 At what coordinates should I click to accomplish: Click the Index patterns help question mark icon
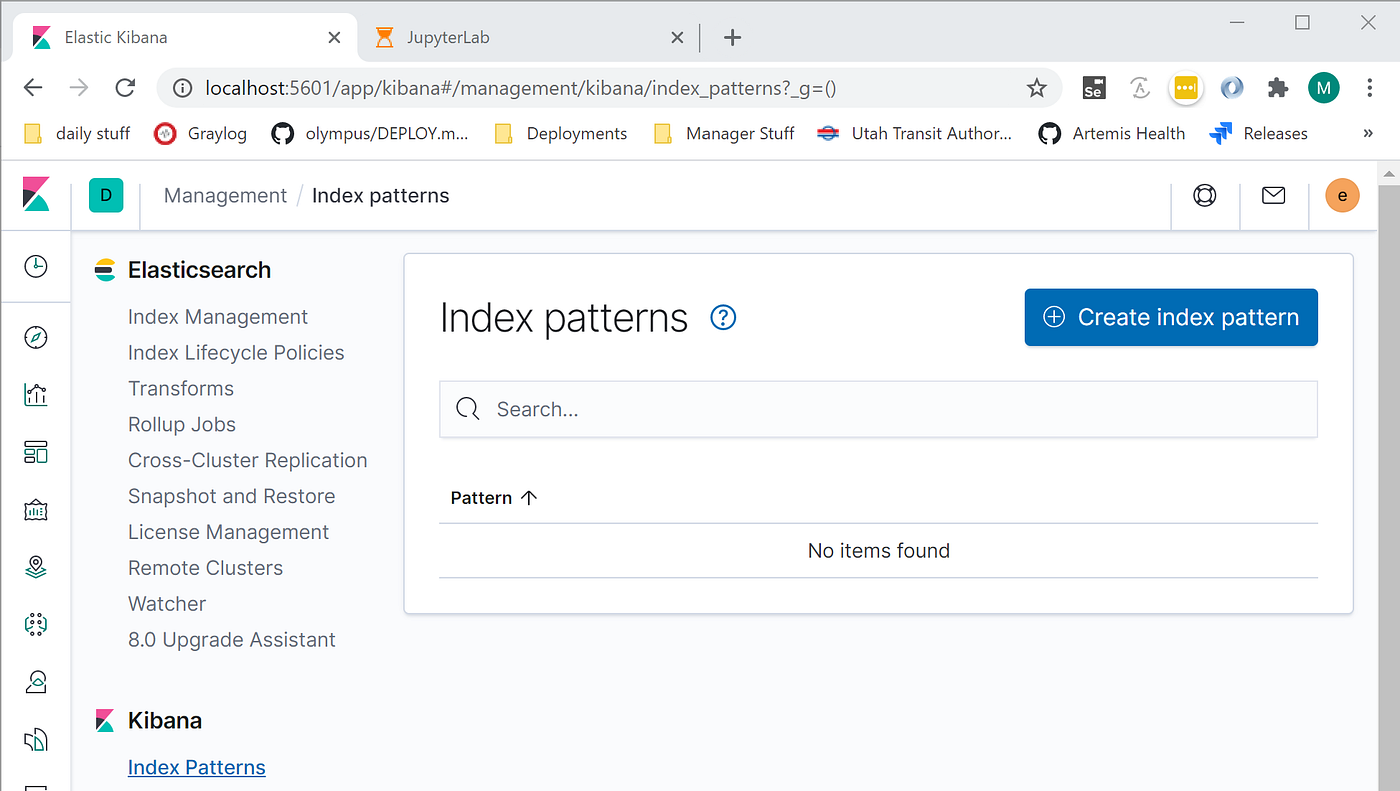[x=723, y=318]
